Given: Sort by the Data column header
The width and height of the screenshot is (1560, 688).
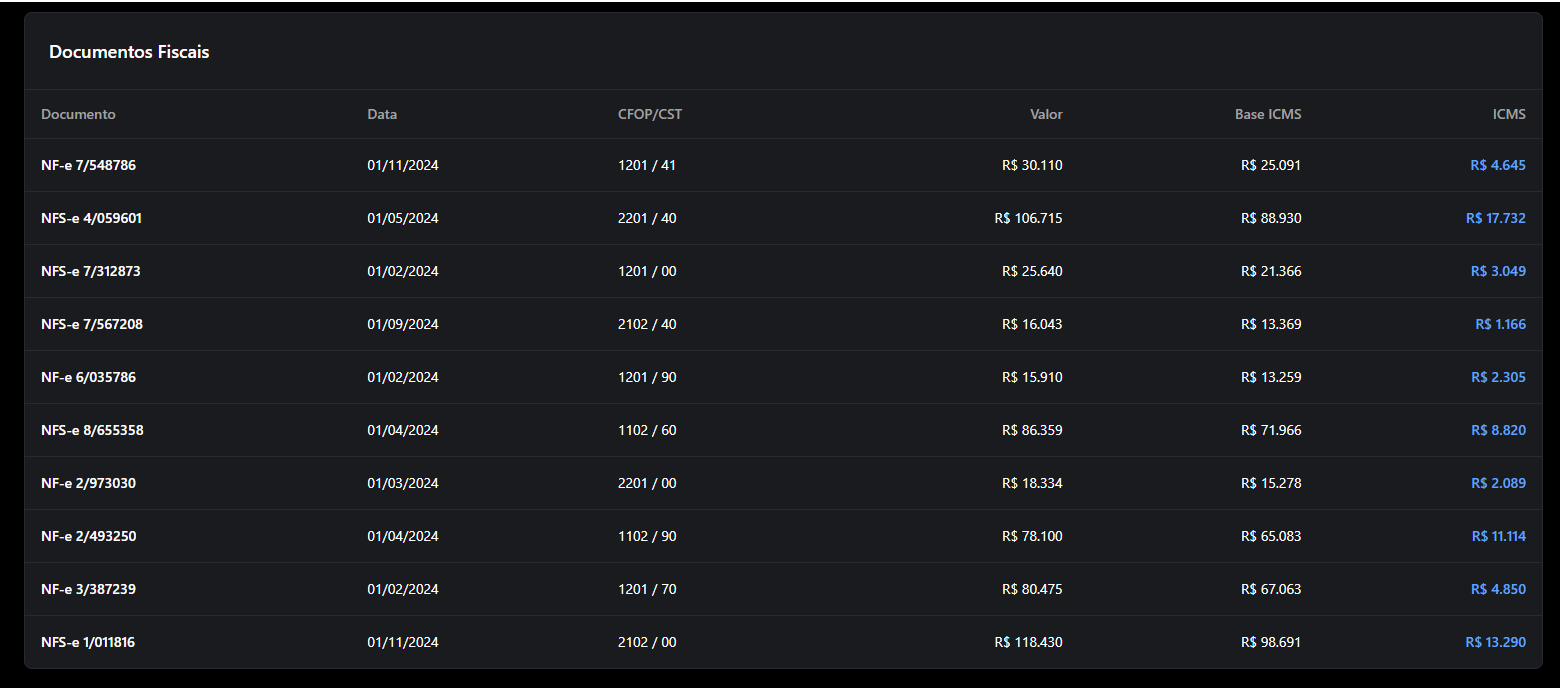Looking at the screenshot, I should tap(382, 114).
